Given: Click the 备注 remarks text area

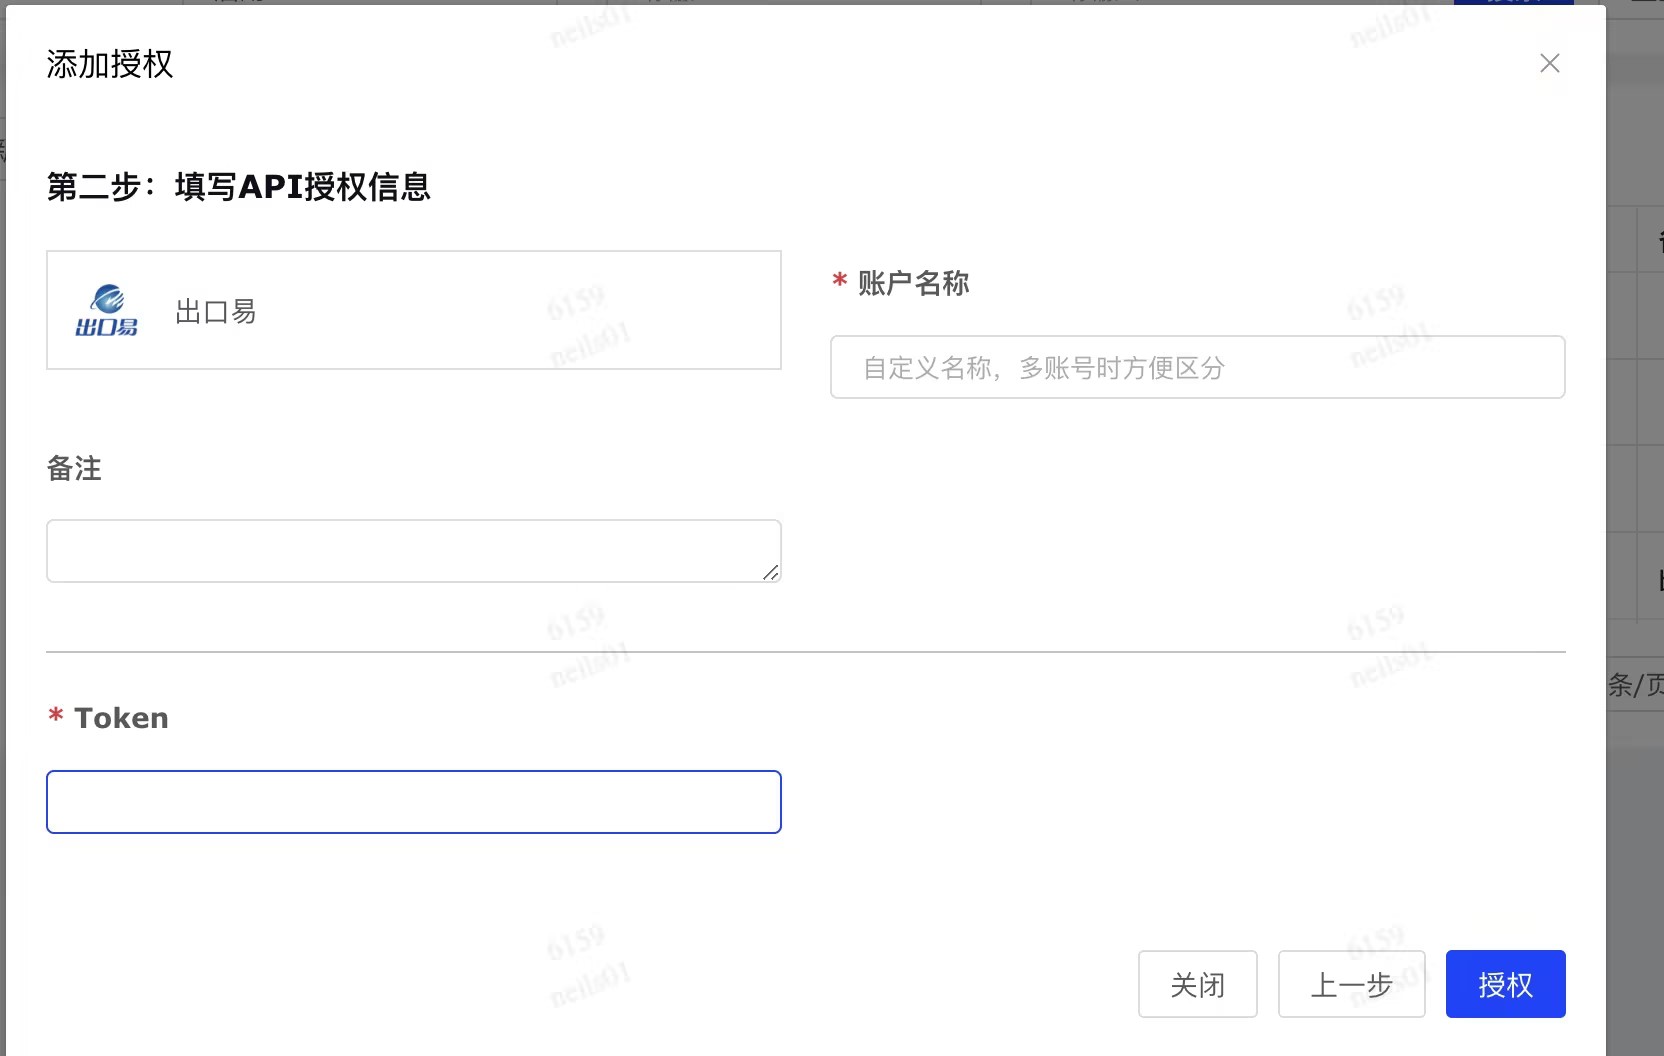Looking at the screenshot, I should tap(413, 550).
